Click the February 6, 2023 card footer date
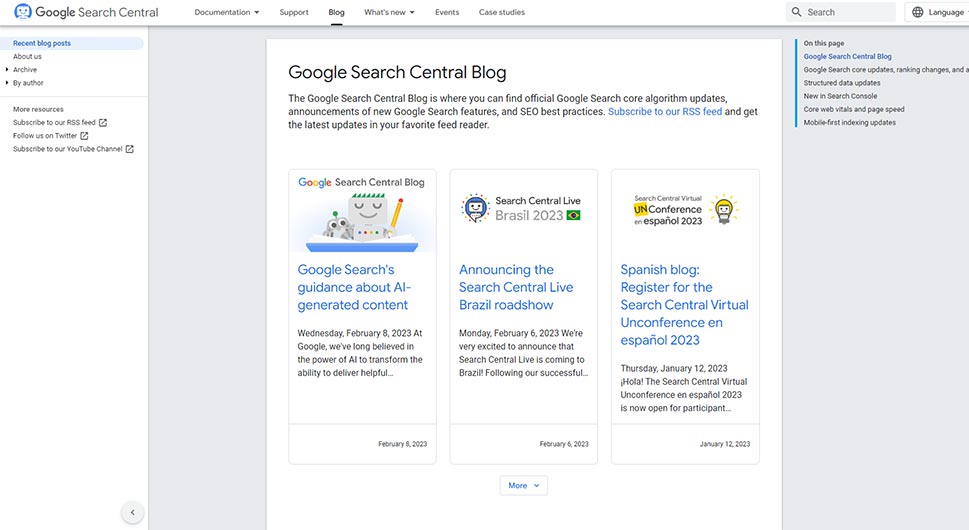This screenshot has height=530, width=969. tap(564, 444)
